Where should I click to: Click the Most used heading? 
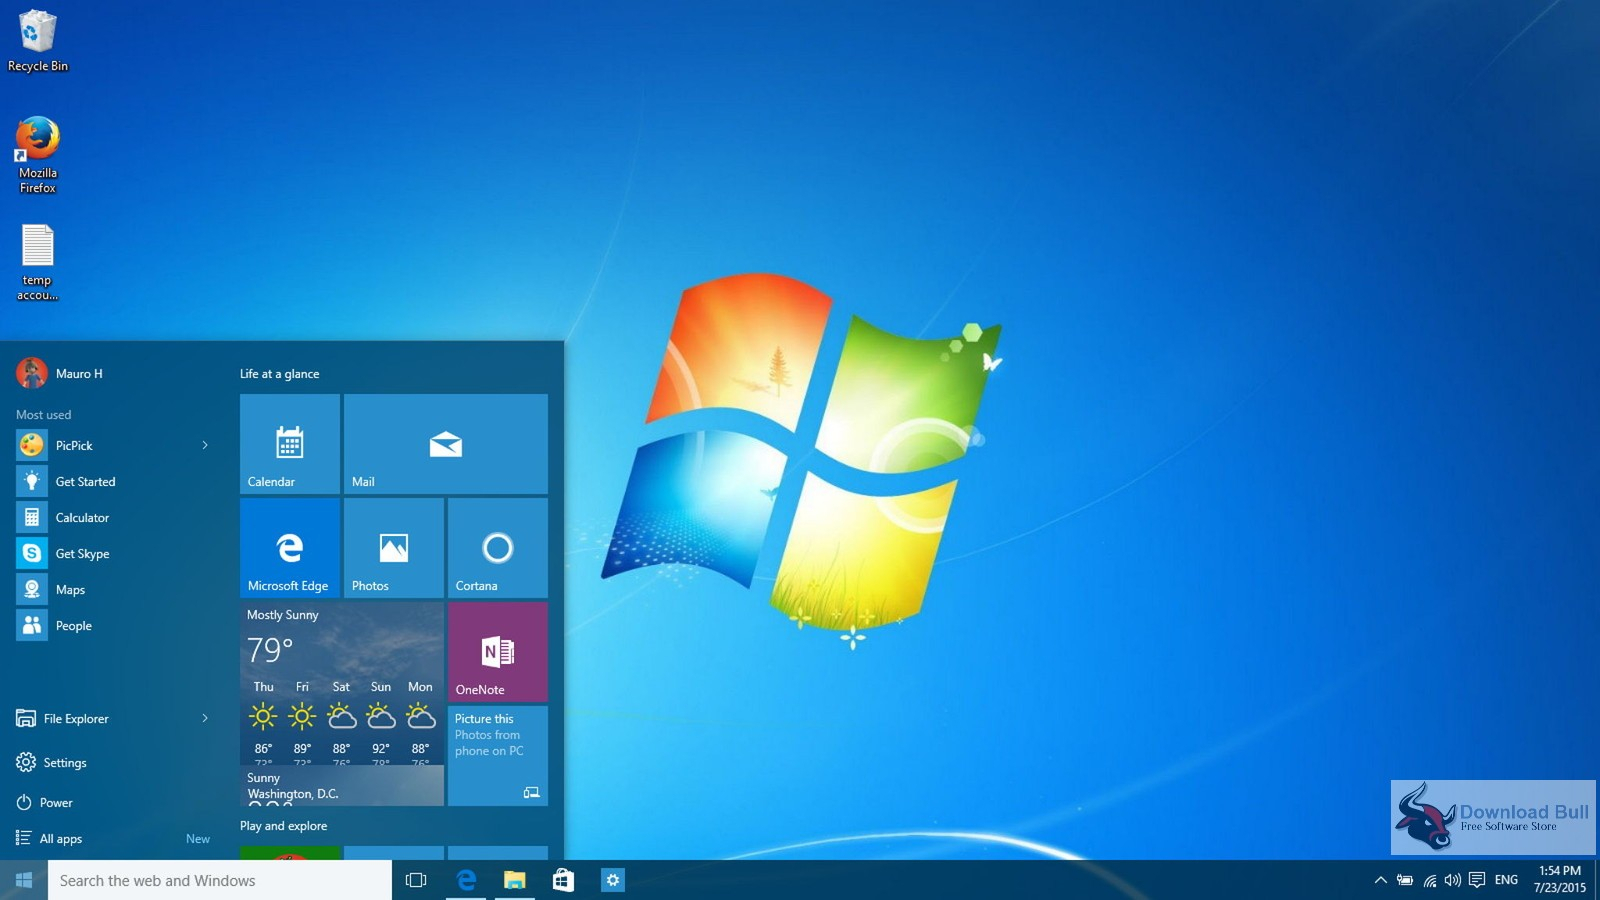coord(43,415)
